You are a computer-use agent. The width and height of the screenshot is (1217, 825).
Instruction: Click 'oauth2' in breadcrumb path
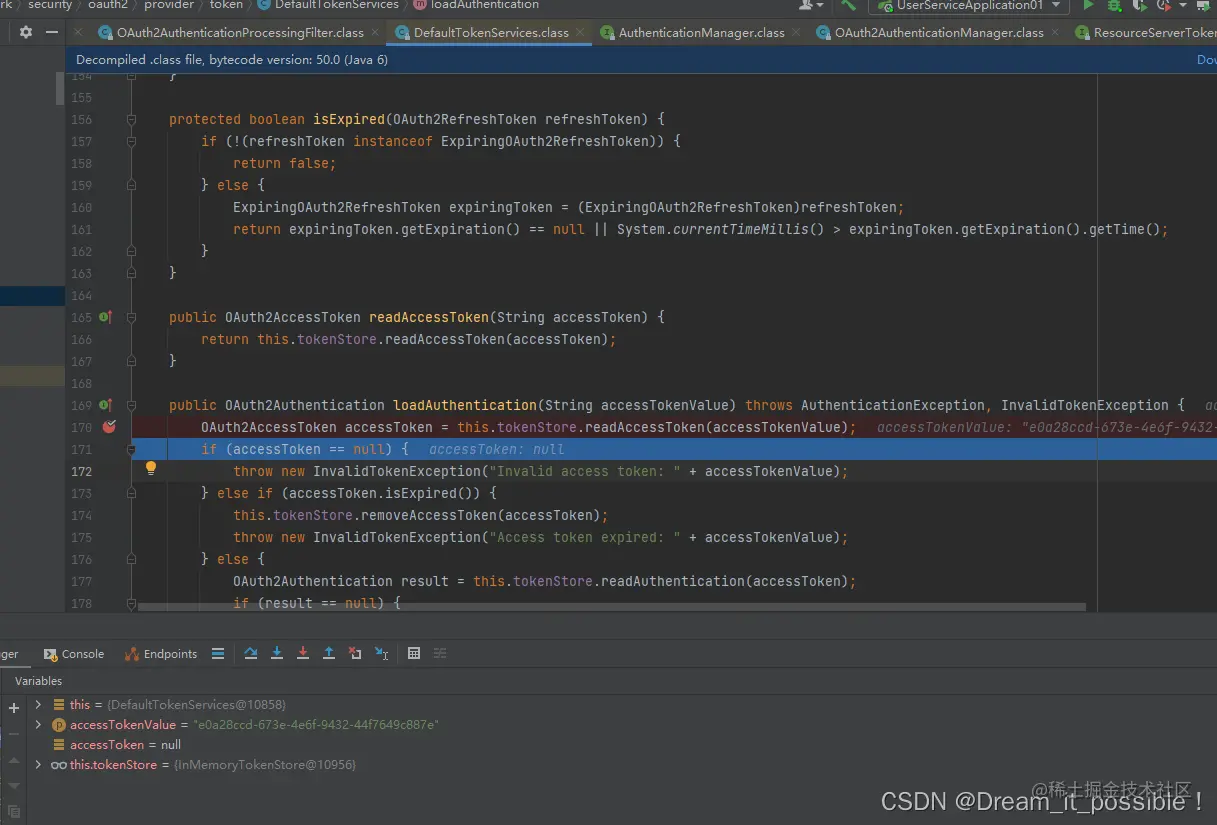(x=108, y=5)
